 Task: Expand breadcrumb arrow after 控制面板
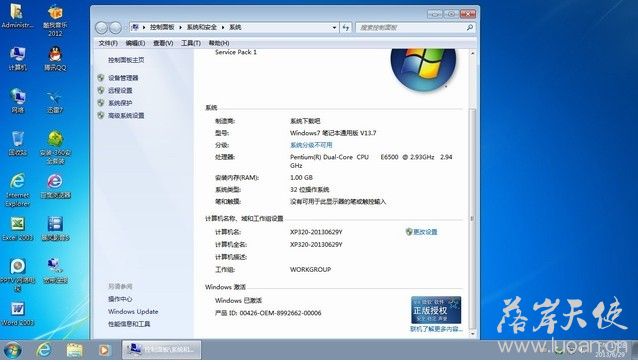181,27
